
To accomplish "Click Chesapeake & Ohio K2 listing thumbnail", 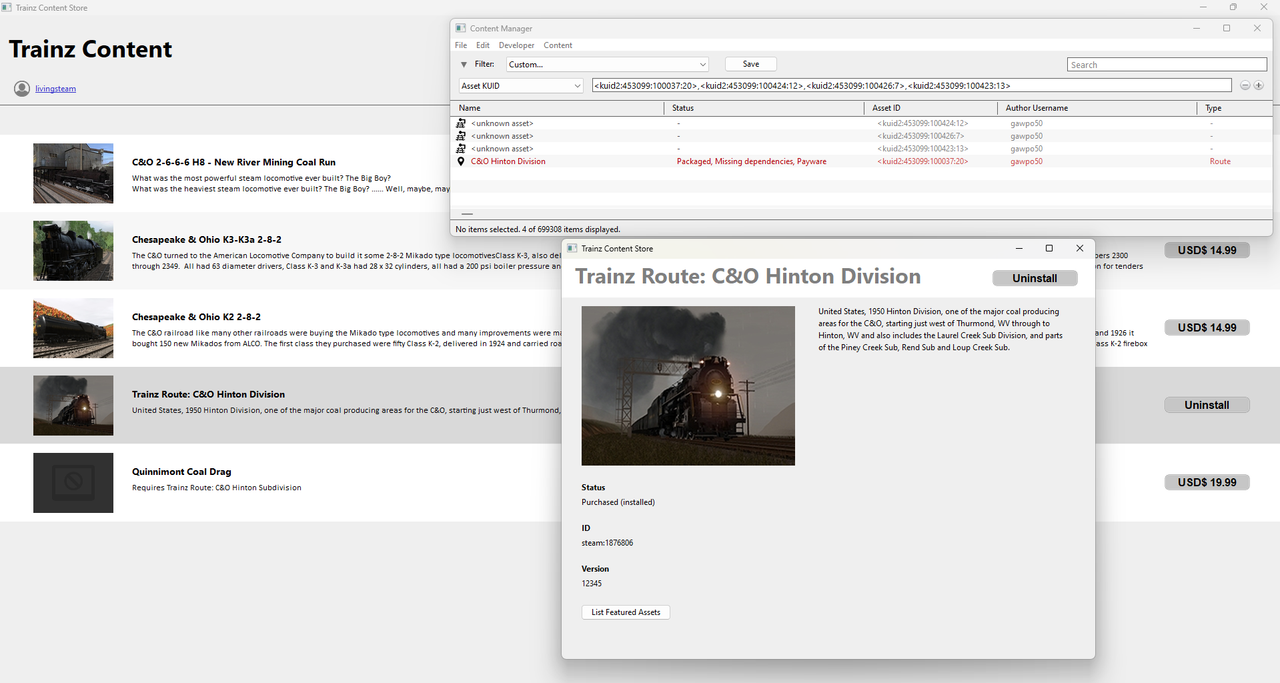I will click(x=73, y=328).
